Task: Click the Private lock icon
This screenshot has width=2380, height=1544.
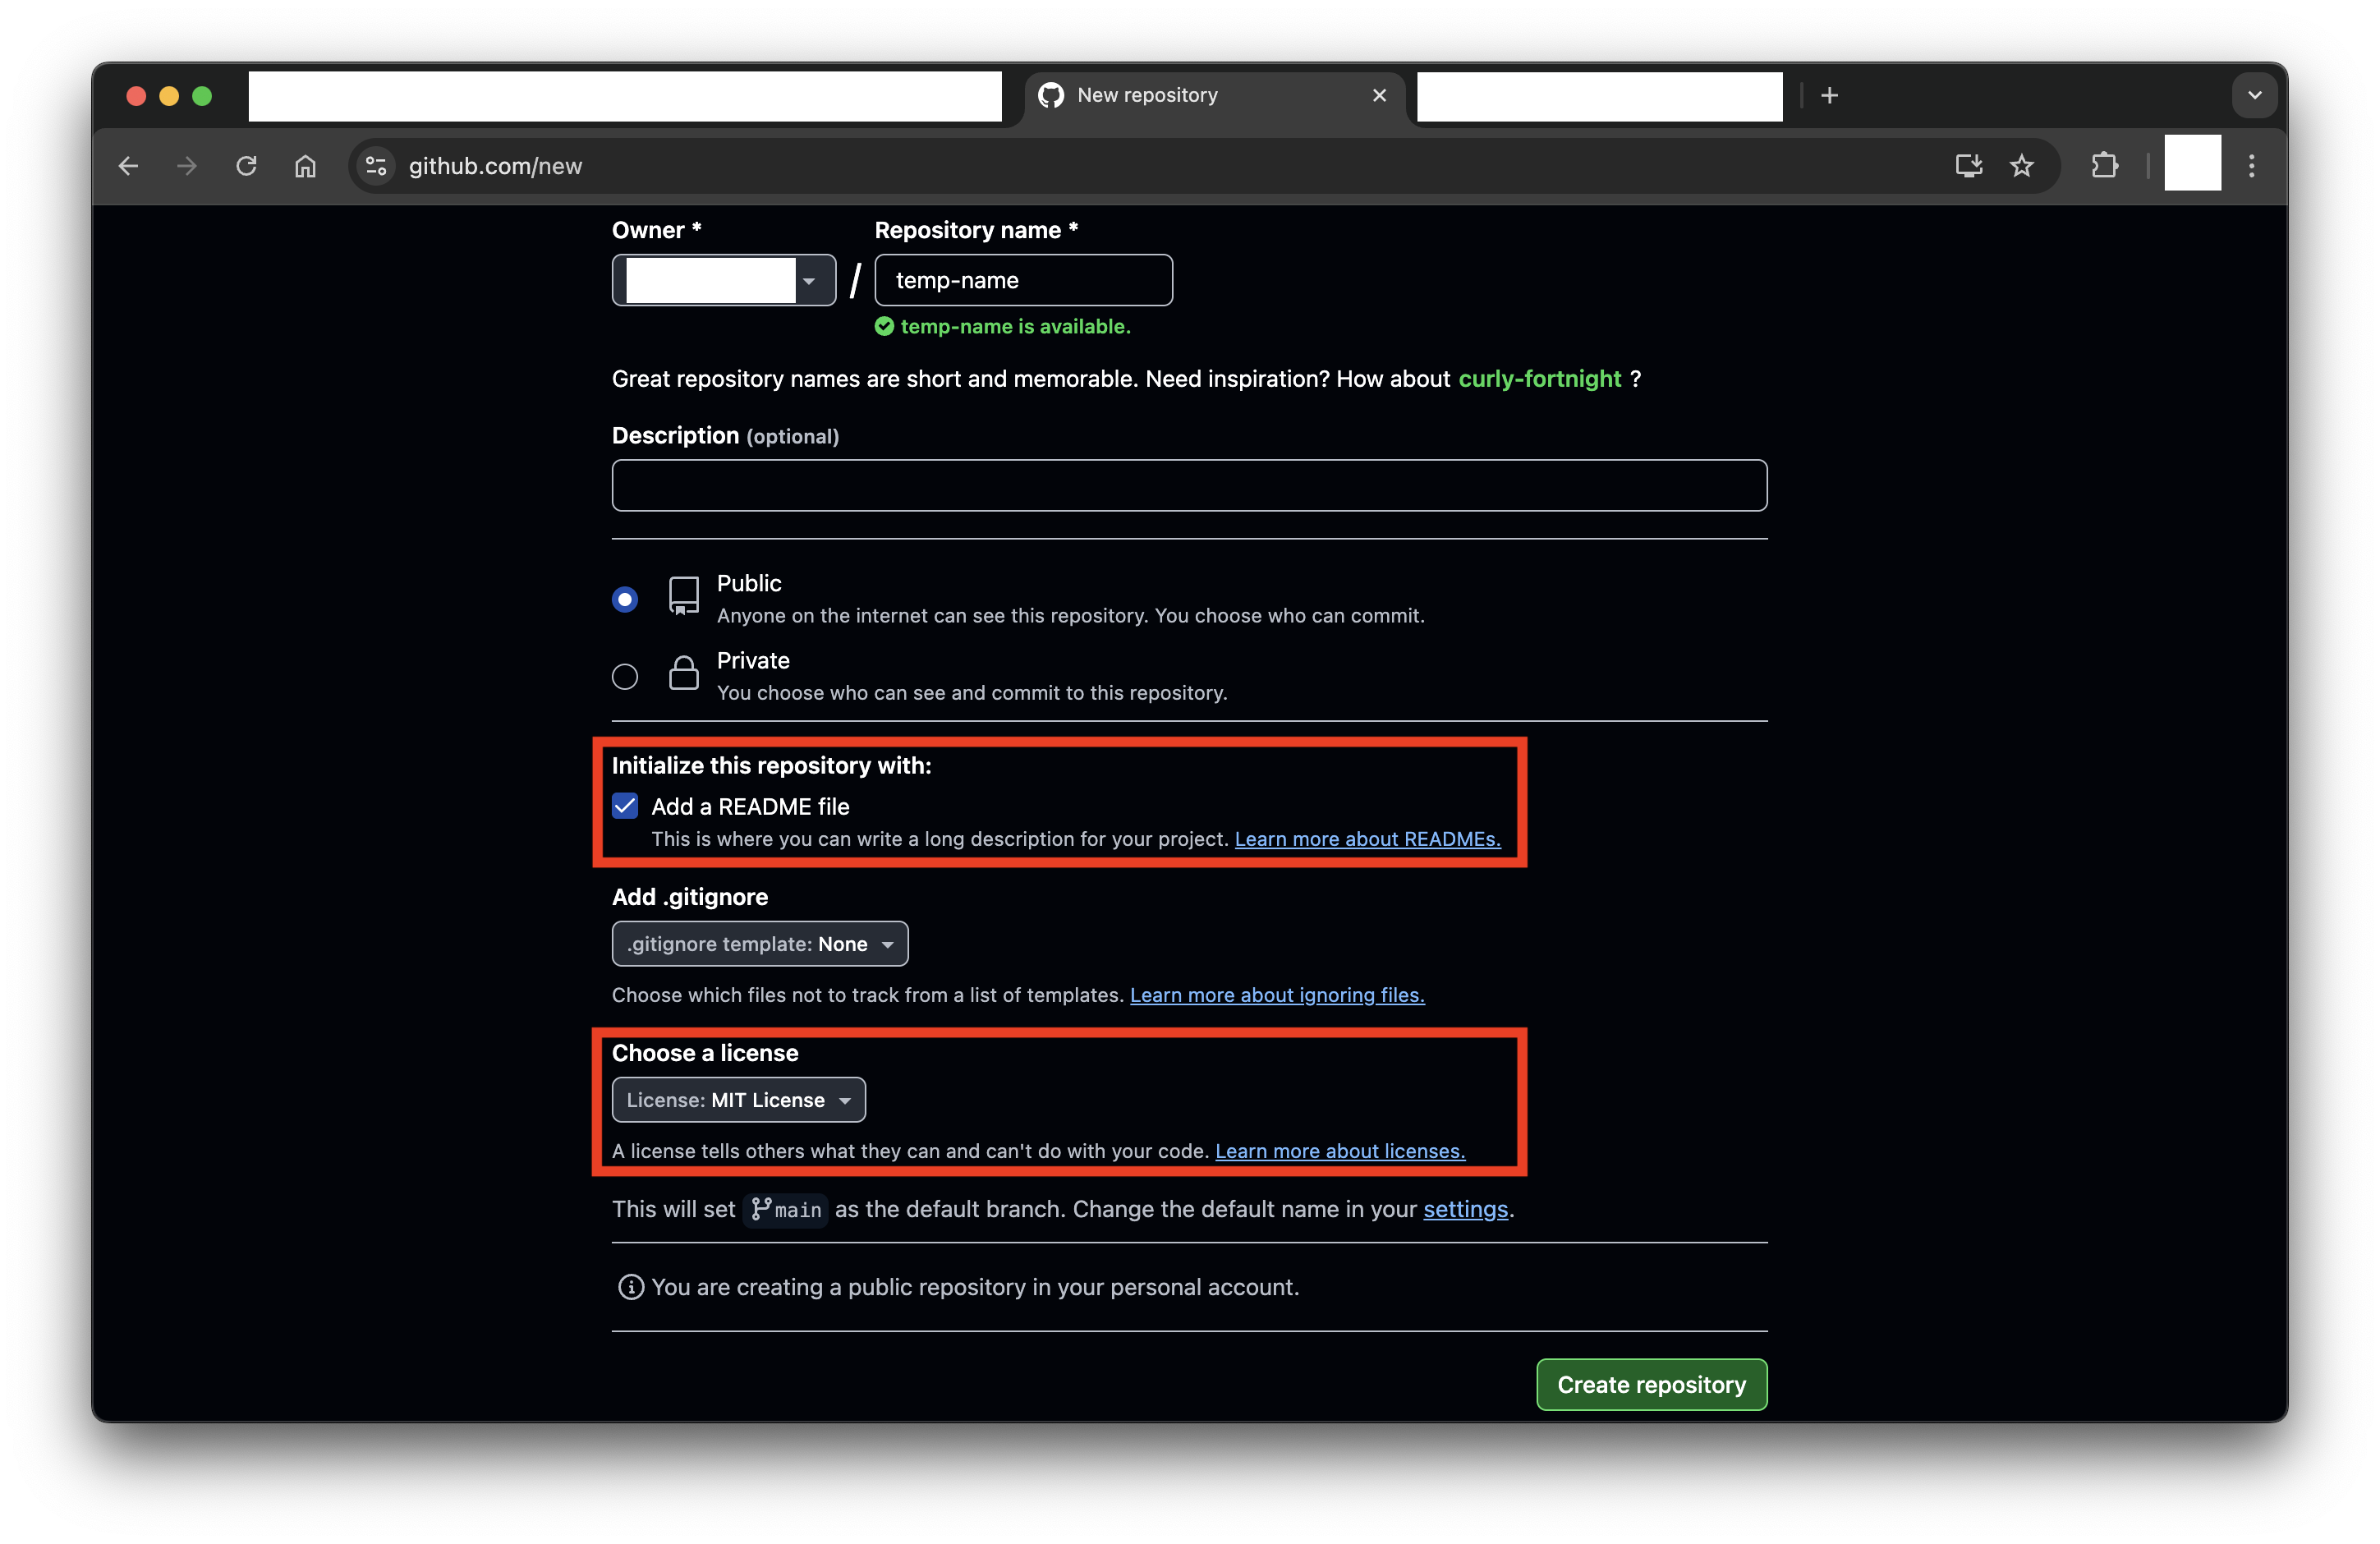Action: (x=684, y=673)
